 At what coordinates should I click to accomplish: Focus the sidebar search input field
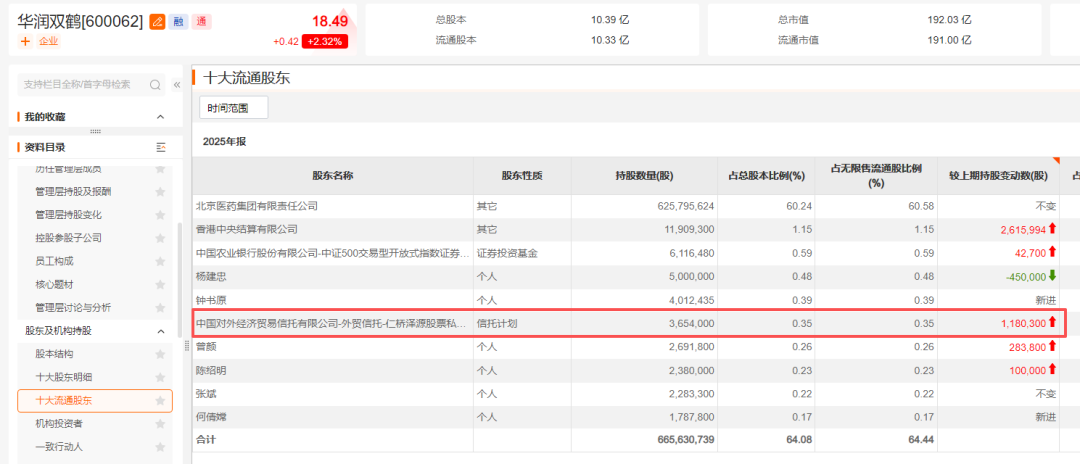[x=80, y=85]
